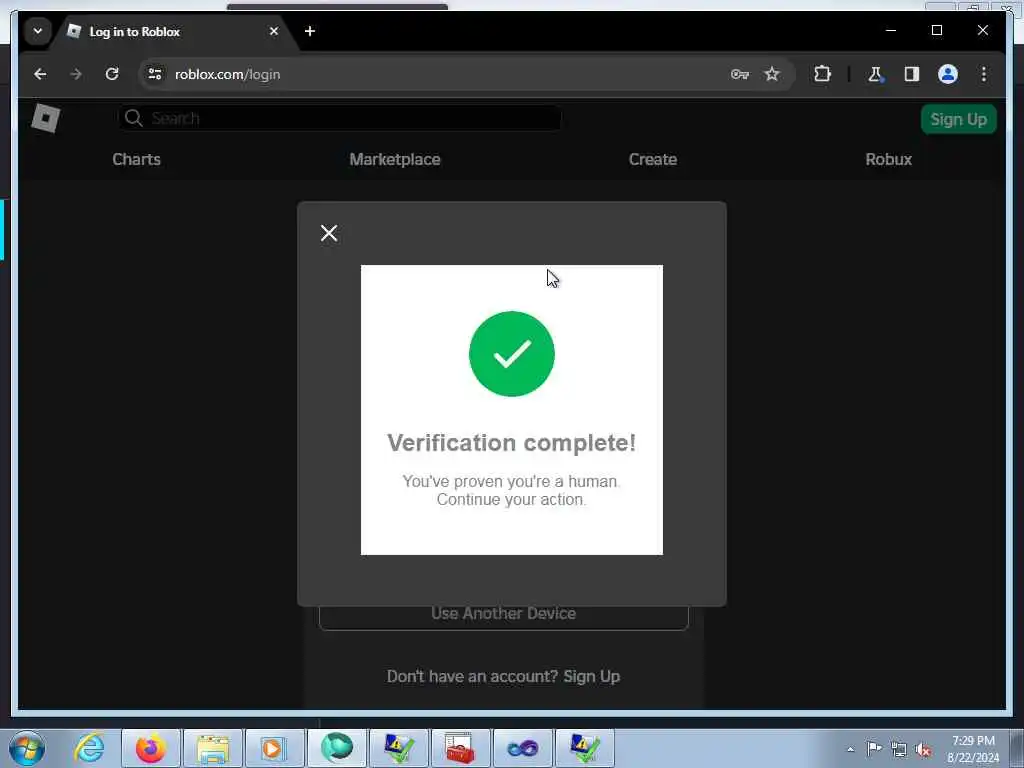
Task: Open the Chrome profile avatar
Action: (948, 74)
